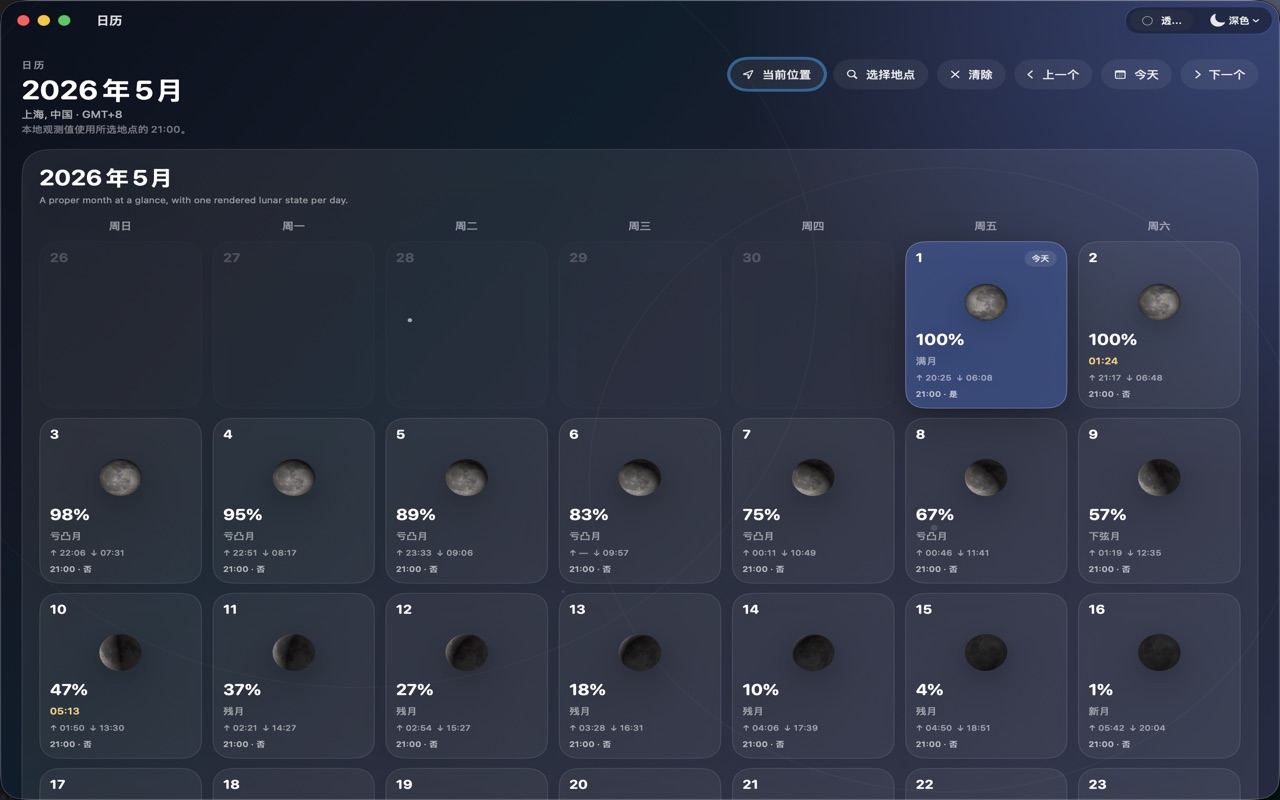The height and width of the screenshot is (800, 1280).
Task: Click the new moon image on day 16
Action: 1159,652
